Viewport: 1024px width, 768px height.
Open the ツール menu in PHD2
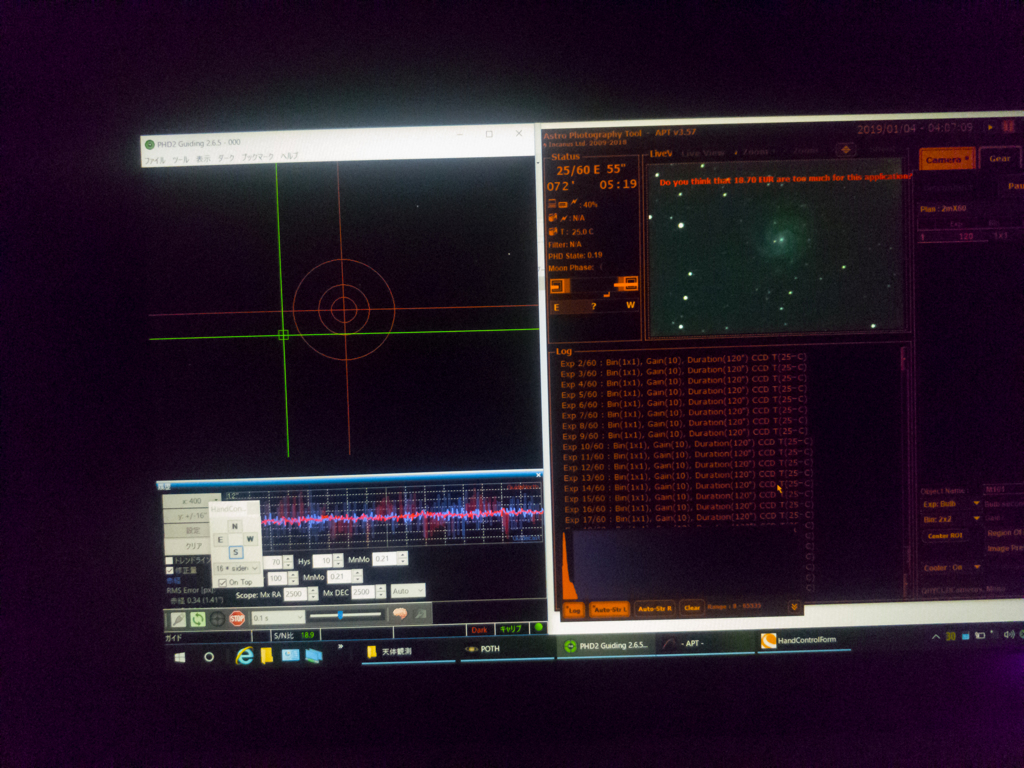pyautogui.click(x=180, y=160)
